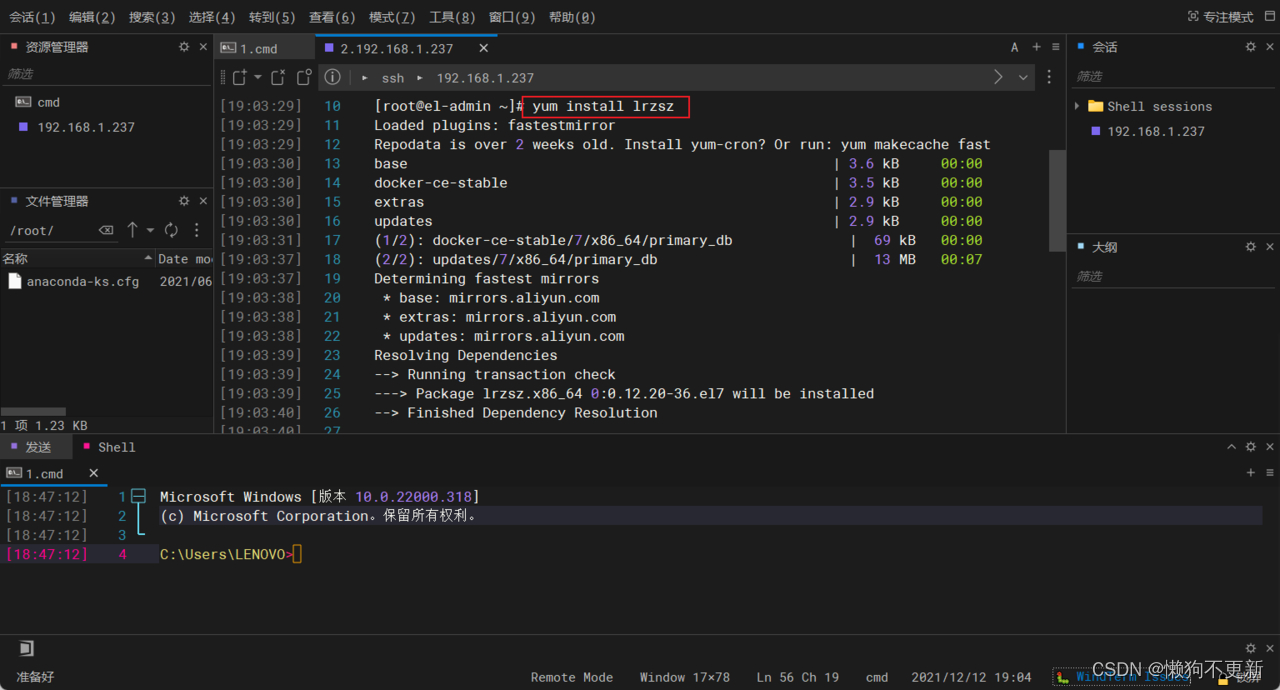Open the 搜索 (Search) menu
The image size is (1280, 690).
(x=152, y=17)
